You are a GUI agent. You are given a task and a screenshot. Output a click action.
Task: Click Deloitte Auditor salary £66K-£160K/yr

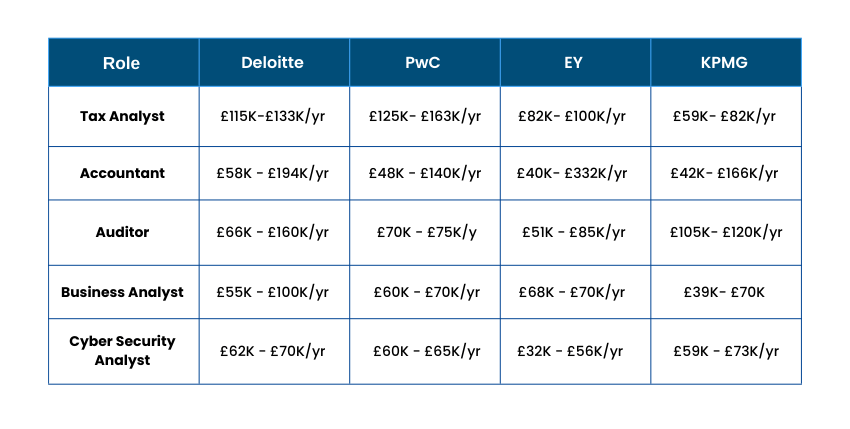click(x=272, y=232)
